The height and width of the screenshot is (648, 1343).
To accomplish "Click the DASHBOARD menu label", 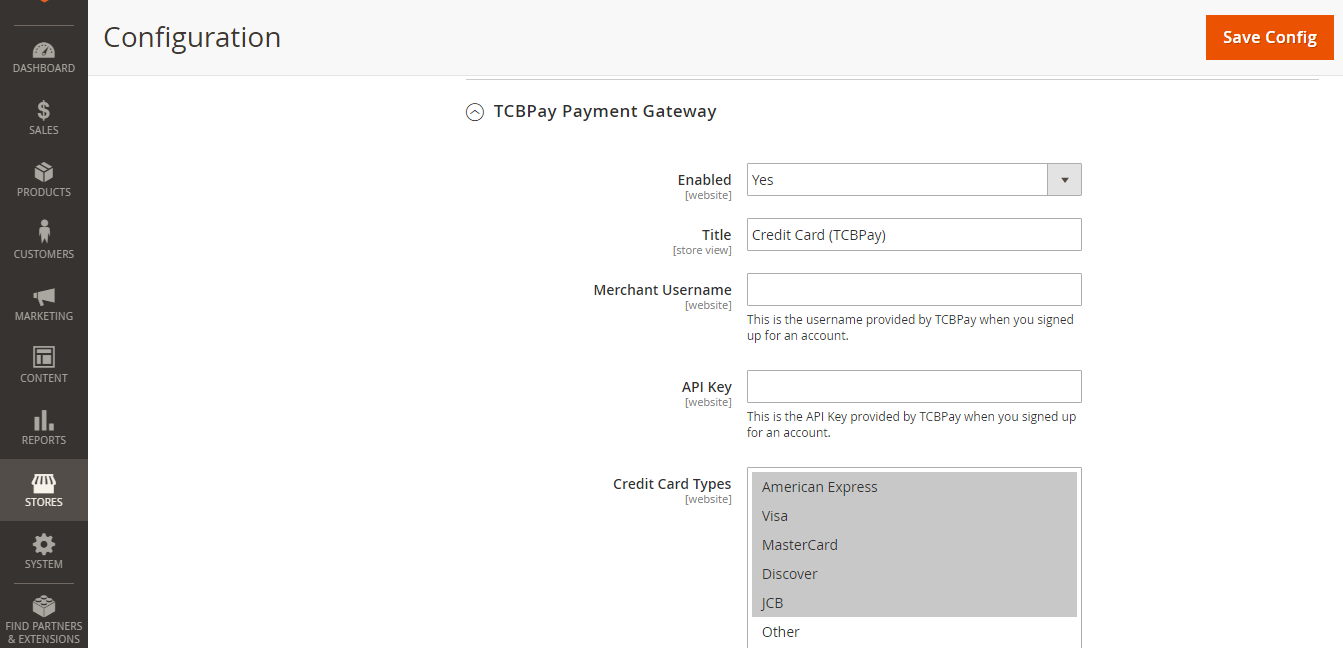I will 44,68.
